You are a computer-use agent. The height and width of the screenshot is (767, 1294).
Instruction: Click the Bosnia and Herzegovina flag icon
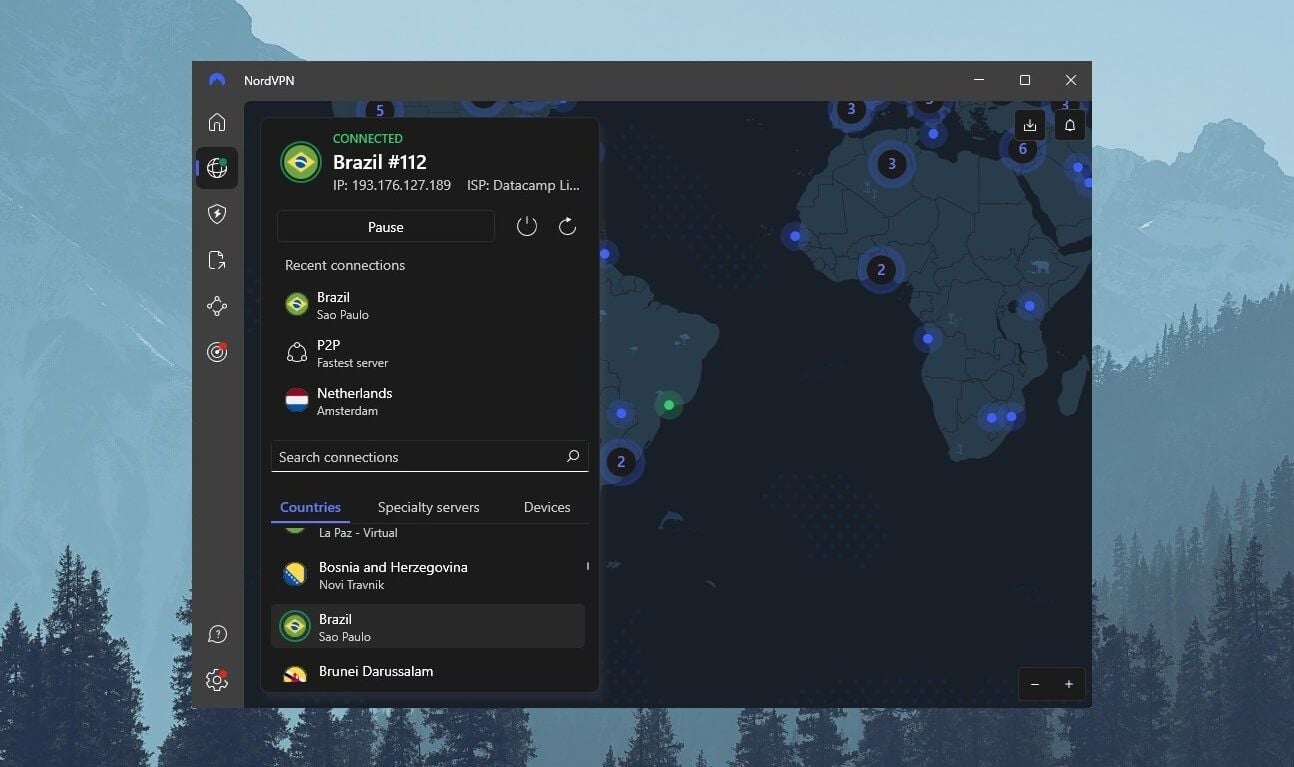295,574
